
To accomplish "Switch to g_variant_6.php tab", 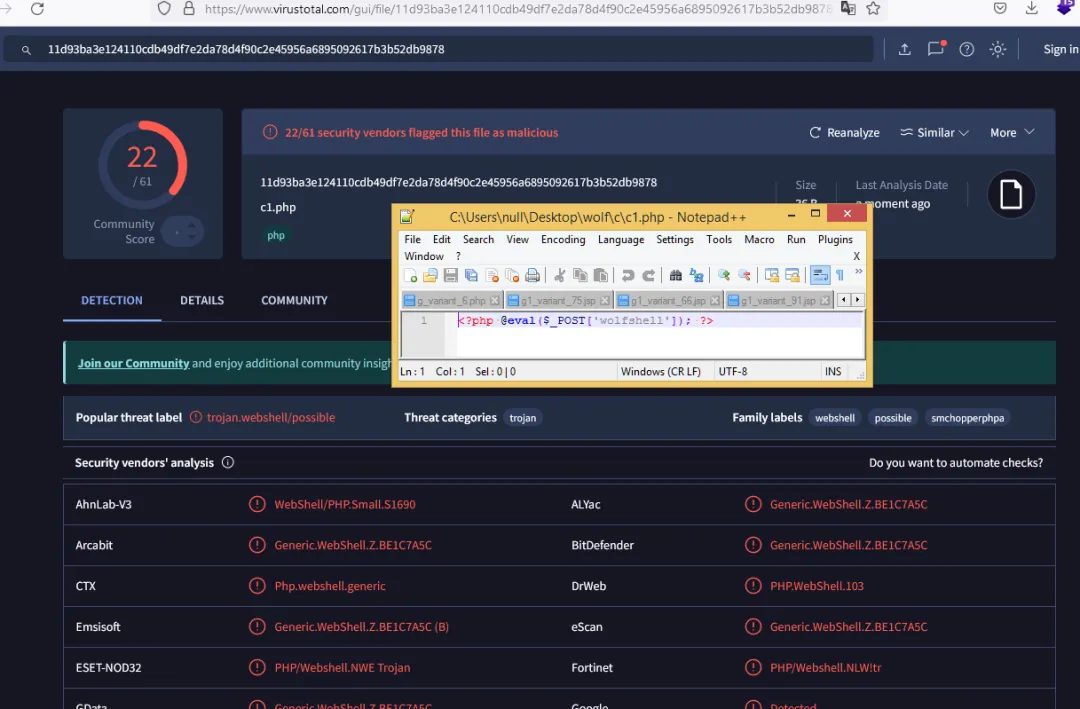I will 451,300.
